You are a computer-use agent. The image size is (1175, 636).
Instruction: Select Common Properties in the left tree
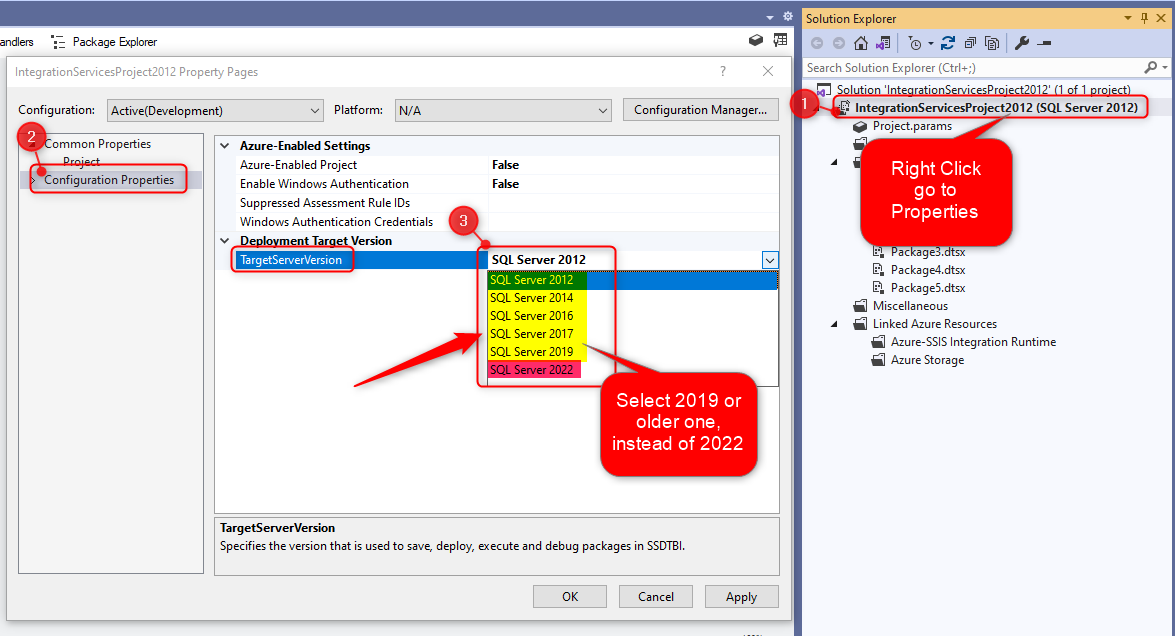coord(97,144)
